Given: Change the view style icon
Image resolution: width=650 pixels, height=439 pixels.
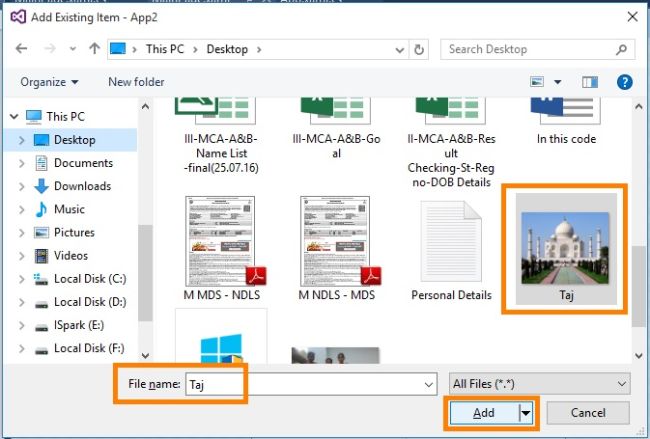Looking at the screenshot, I should (537, 82).
